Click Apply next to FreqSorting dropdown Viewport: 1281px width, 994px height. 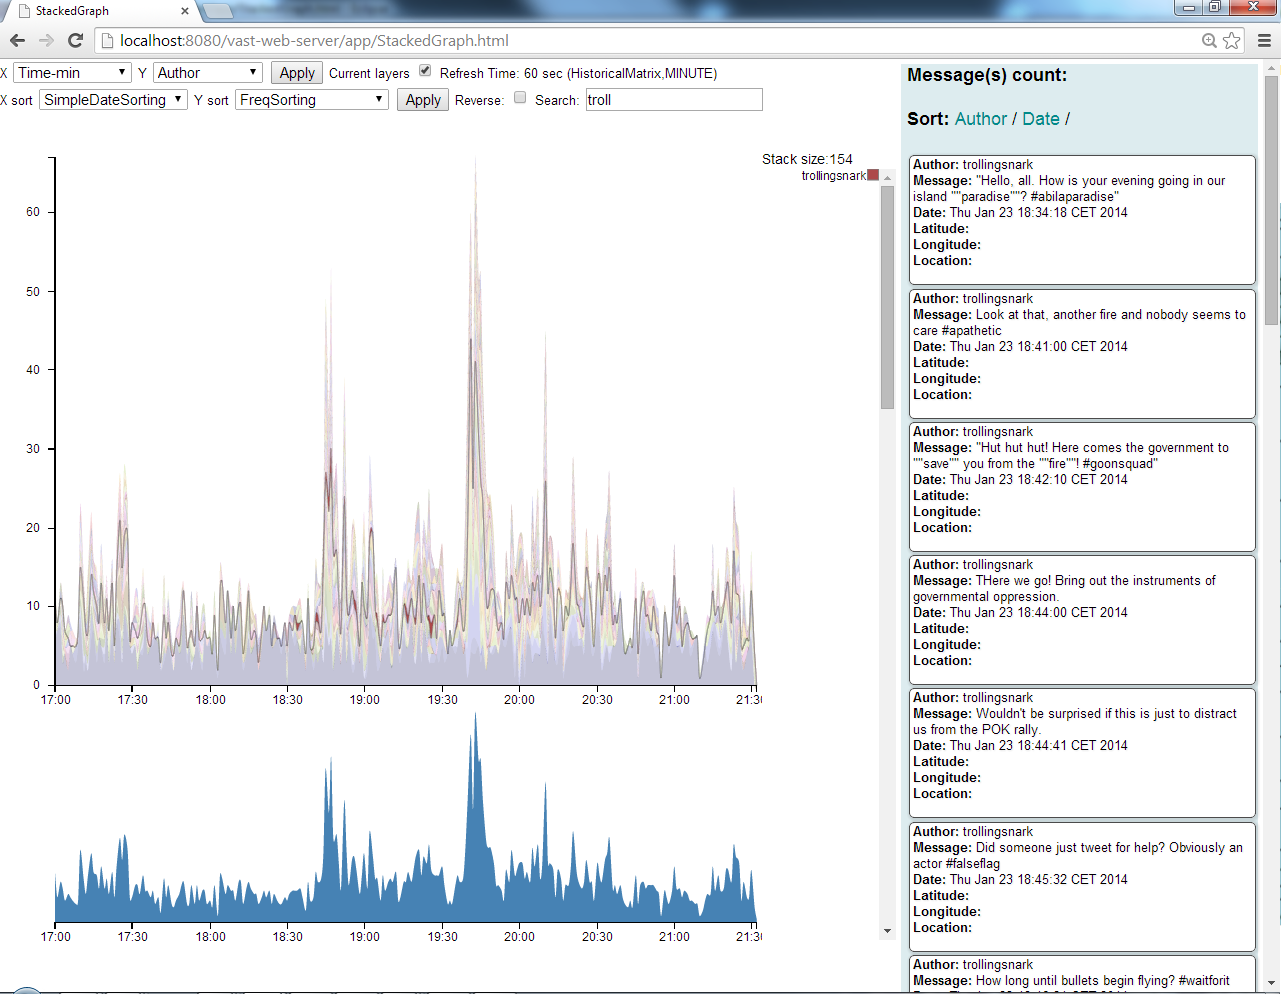[423, 100]
